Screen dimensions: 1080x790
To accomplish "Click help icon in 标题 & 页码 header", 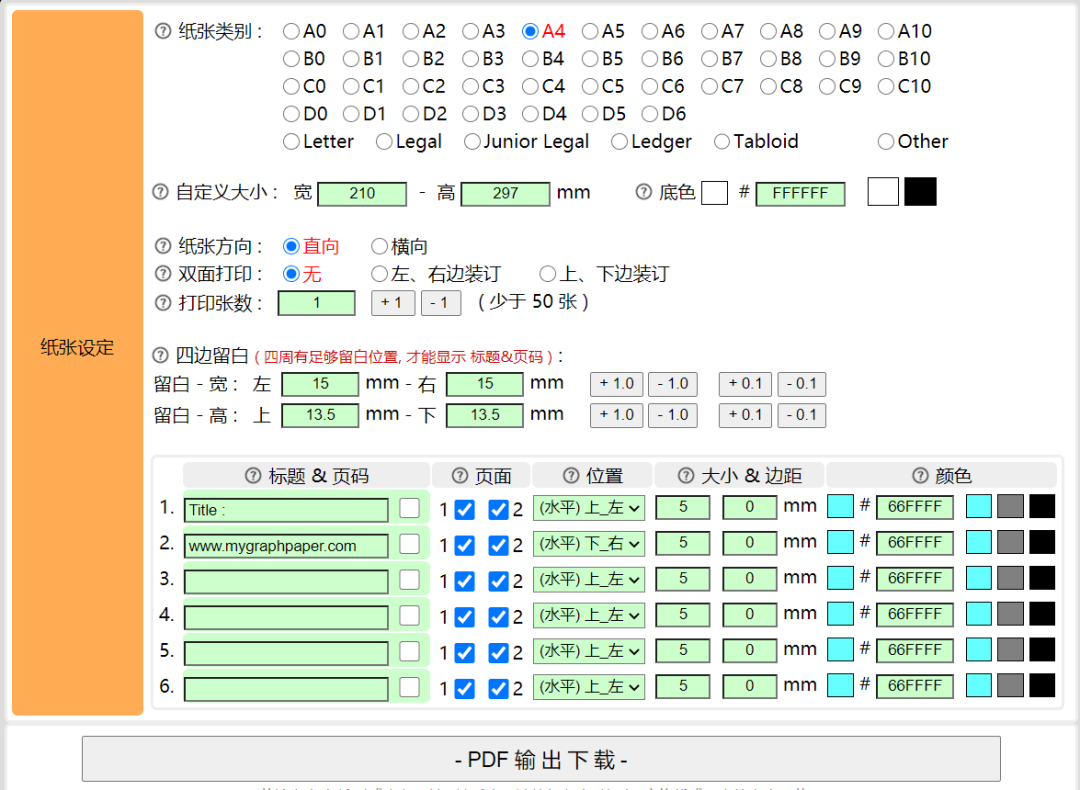I will (253, 476).
